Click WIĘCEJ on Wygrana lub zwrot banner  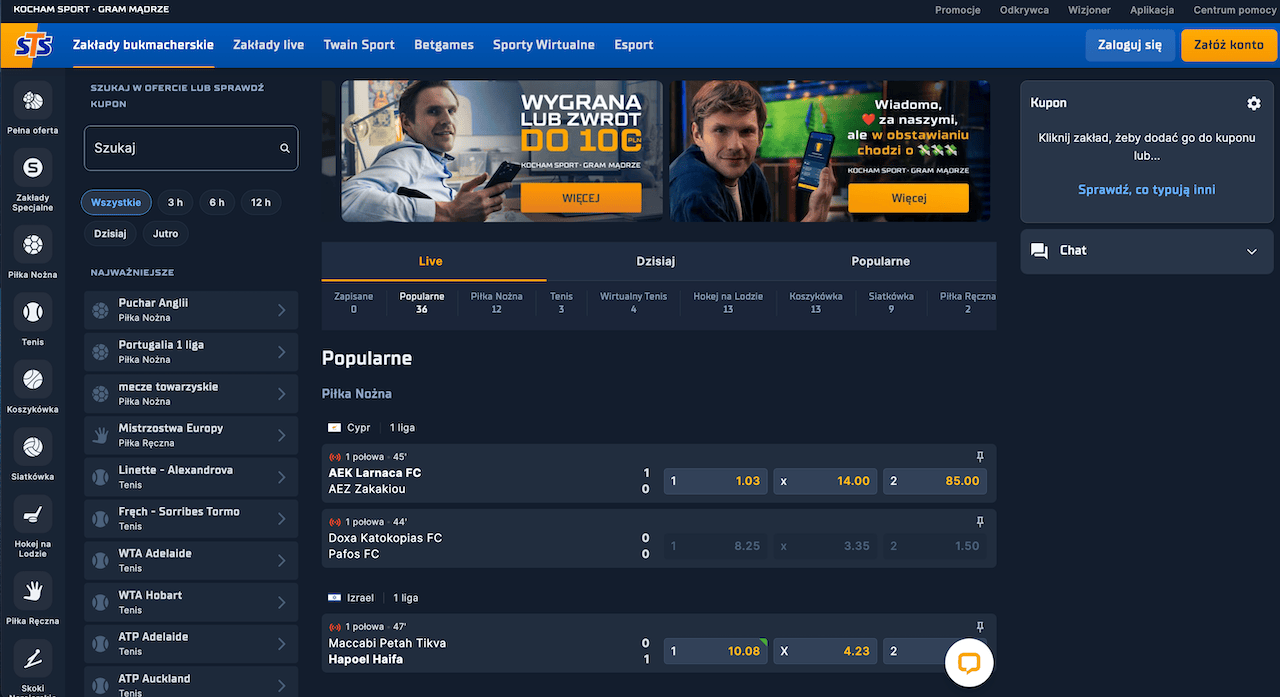point(581,198)
